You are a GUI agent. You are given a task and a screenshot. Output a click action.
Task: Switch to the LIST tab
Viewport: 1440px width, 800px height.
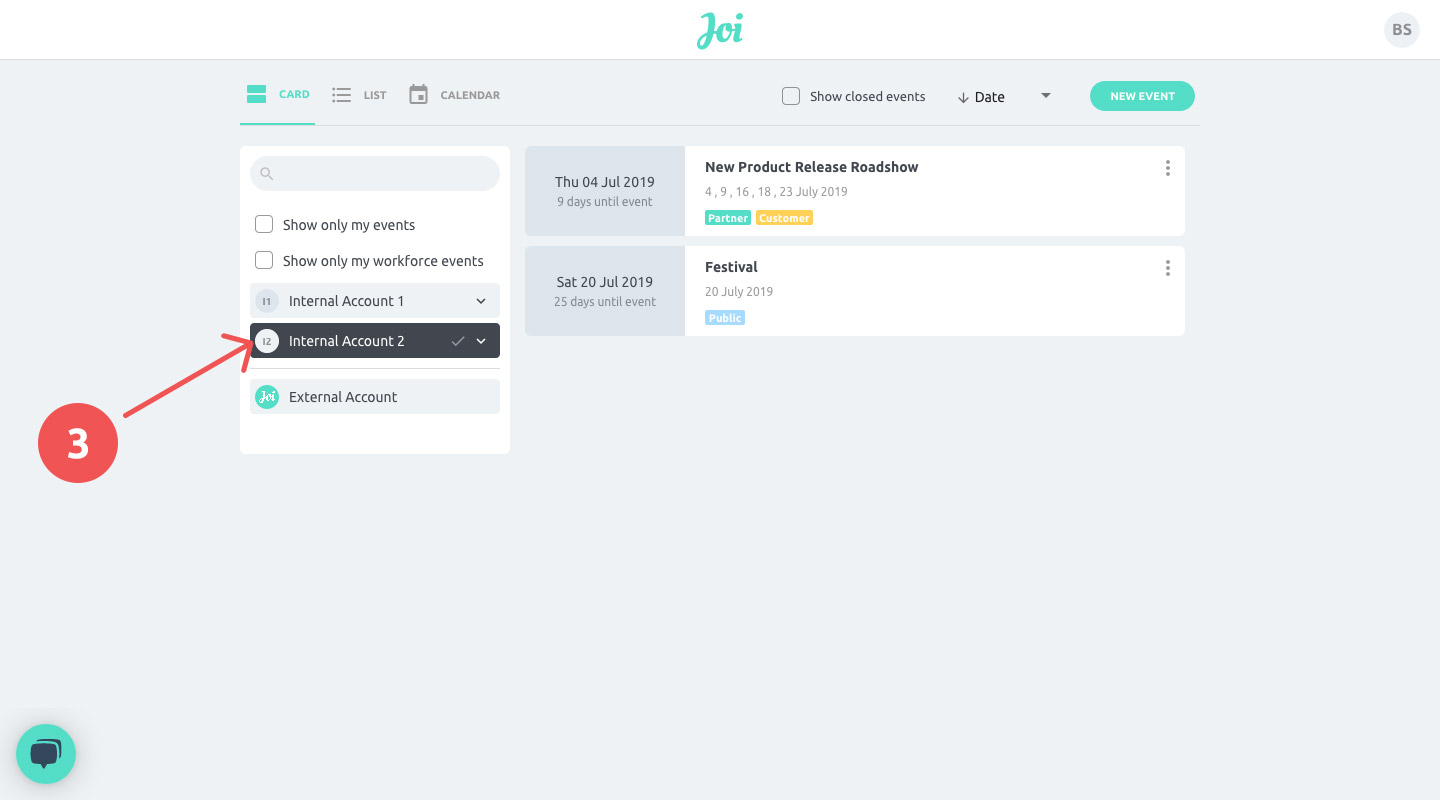tap(372, 94)
